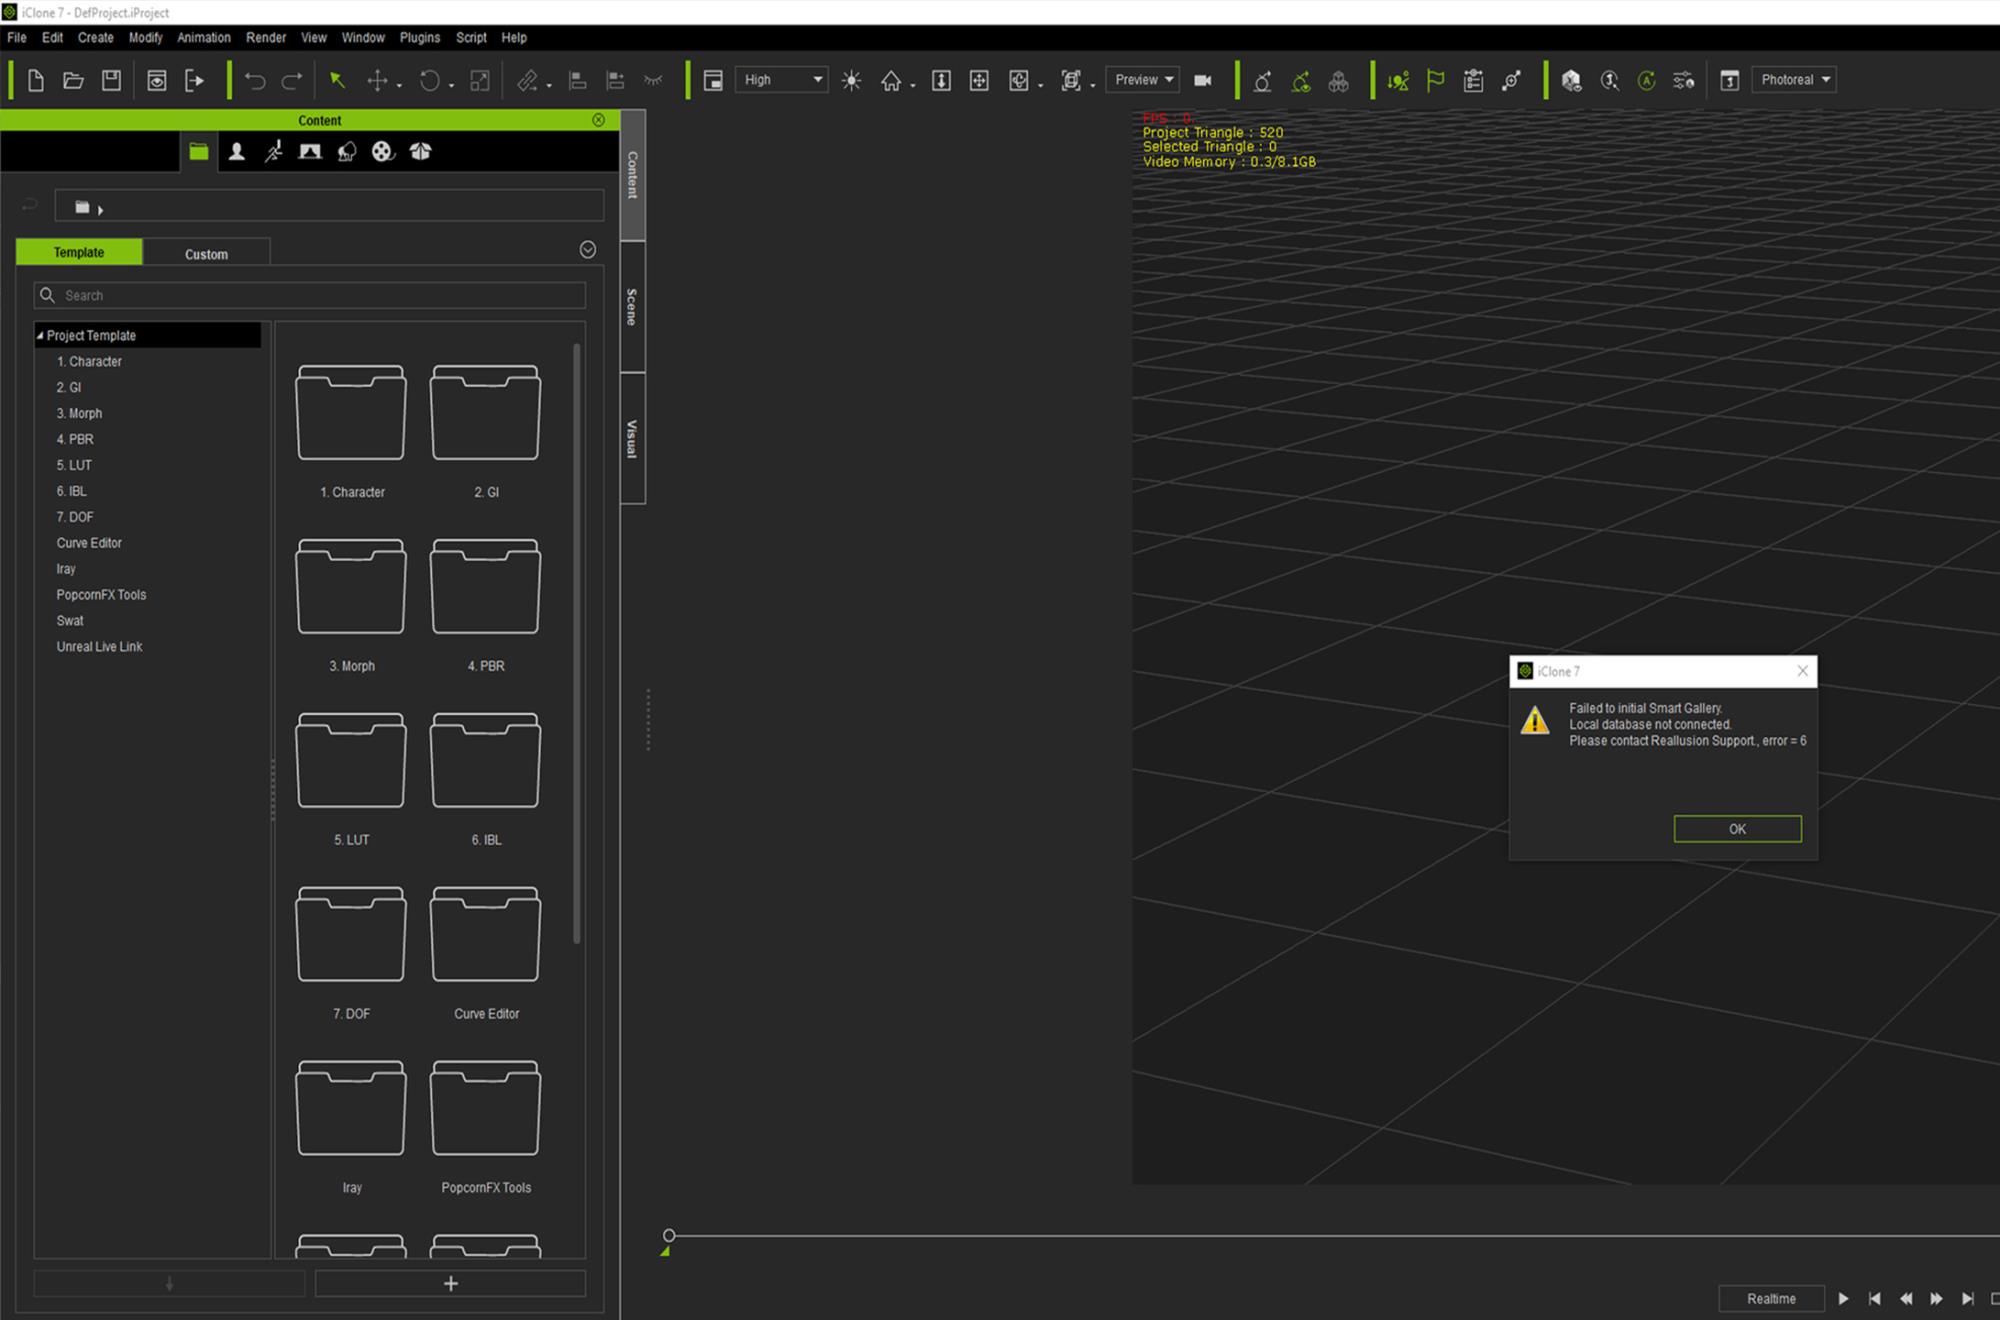Viewport: 2000px width, 1320px height.
Task: Click the Home view icon
Action: tap(891, 81)
